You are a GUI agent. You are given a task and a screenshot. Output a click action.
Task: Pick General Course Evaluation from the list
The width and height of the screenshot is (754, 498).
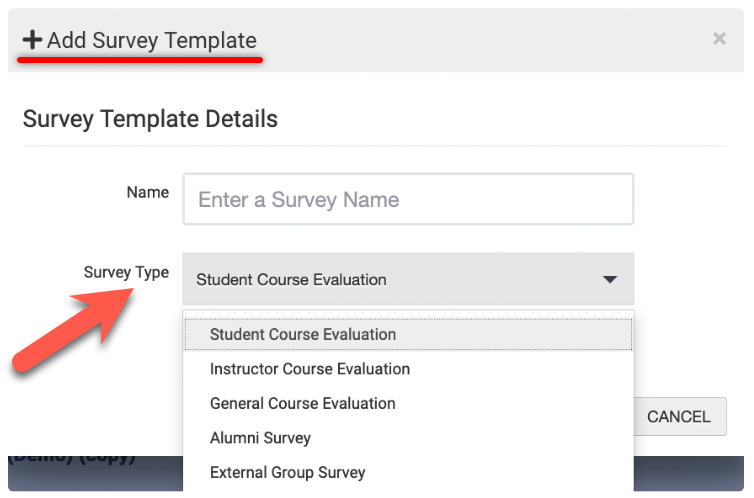[x=303, y=403]
